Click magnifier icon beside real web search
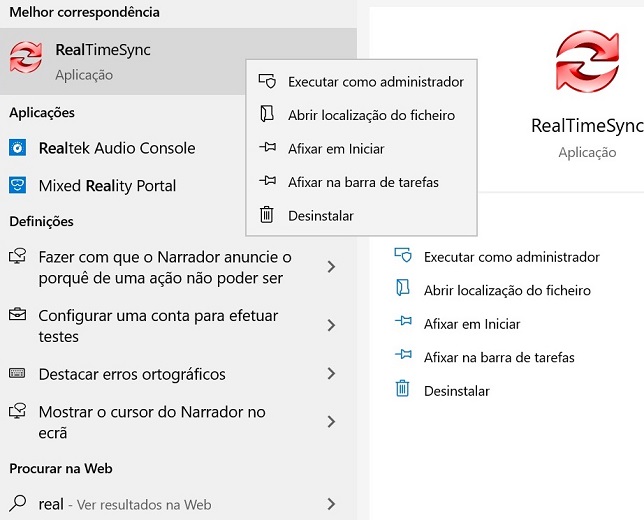644x520 pixels. [17, 503]
